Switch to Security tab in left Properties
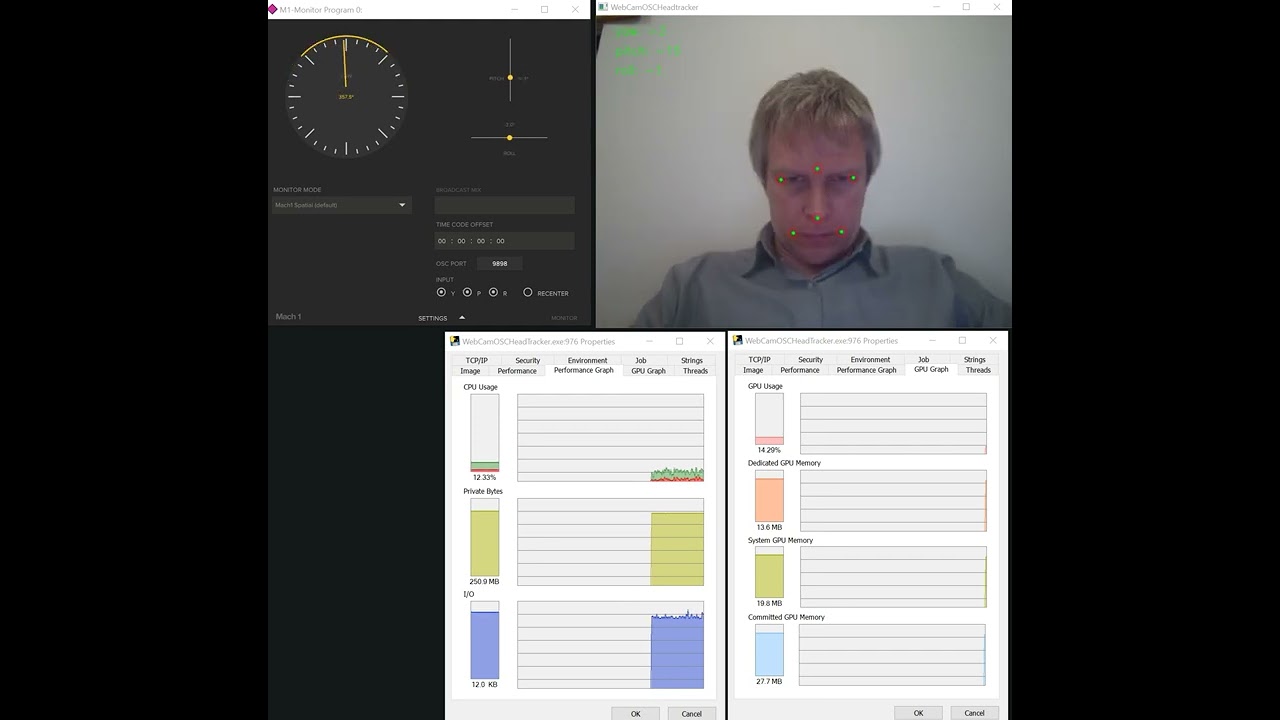 528,360
